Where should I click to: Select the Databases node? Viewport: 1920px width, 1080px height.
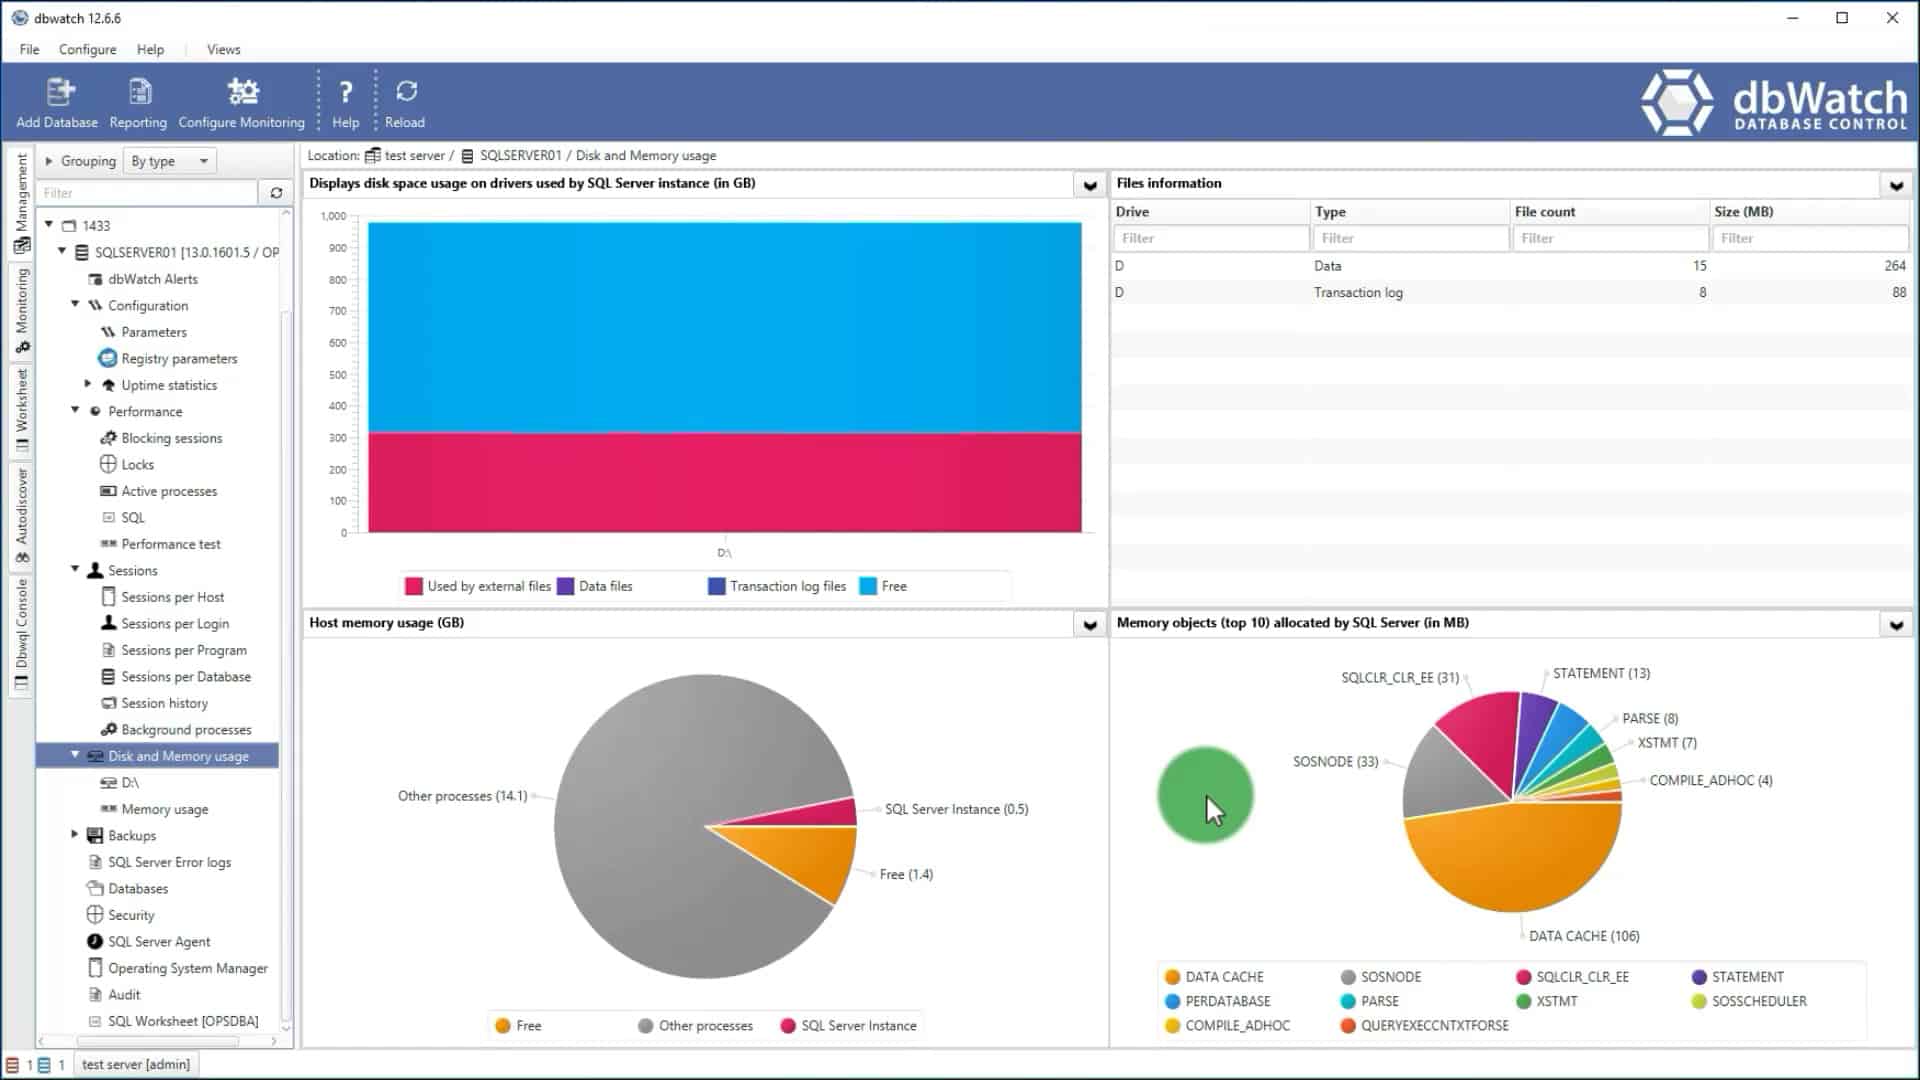[138, 889]
